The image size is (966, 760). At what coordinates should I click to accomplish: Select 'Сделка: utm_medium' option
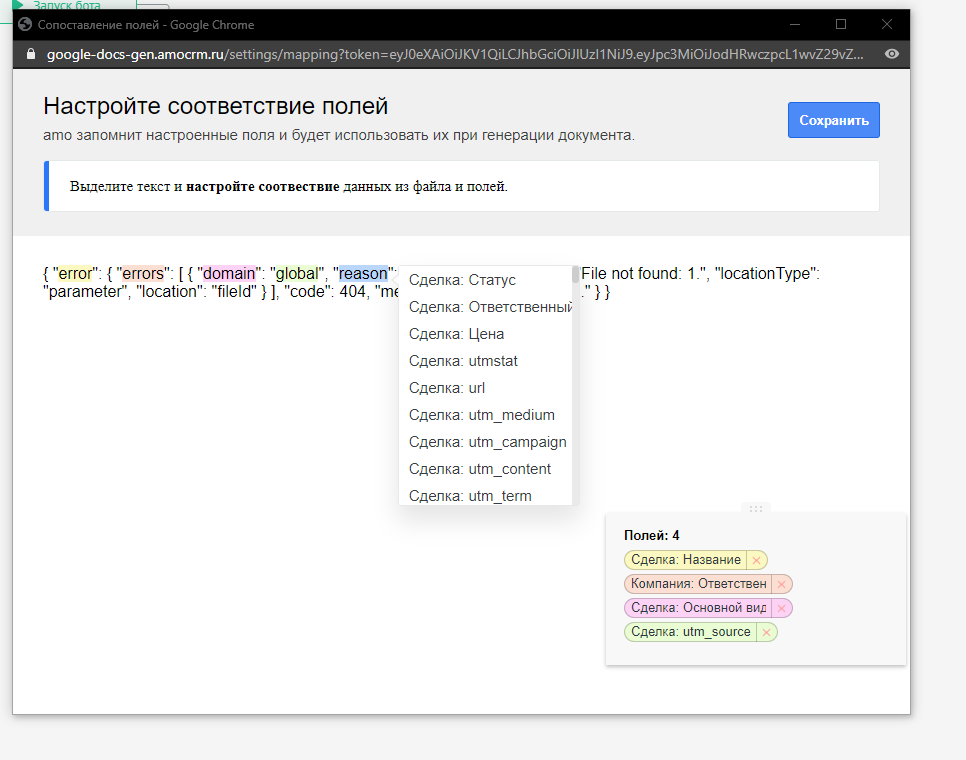(481, 415)
